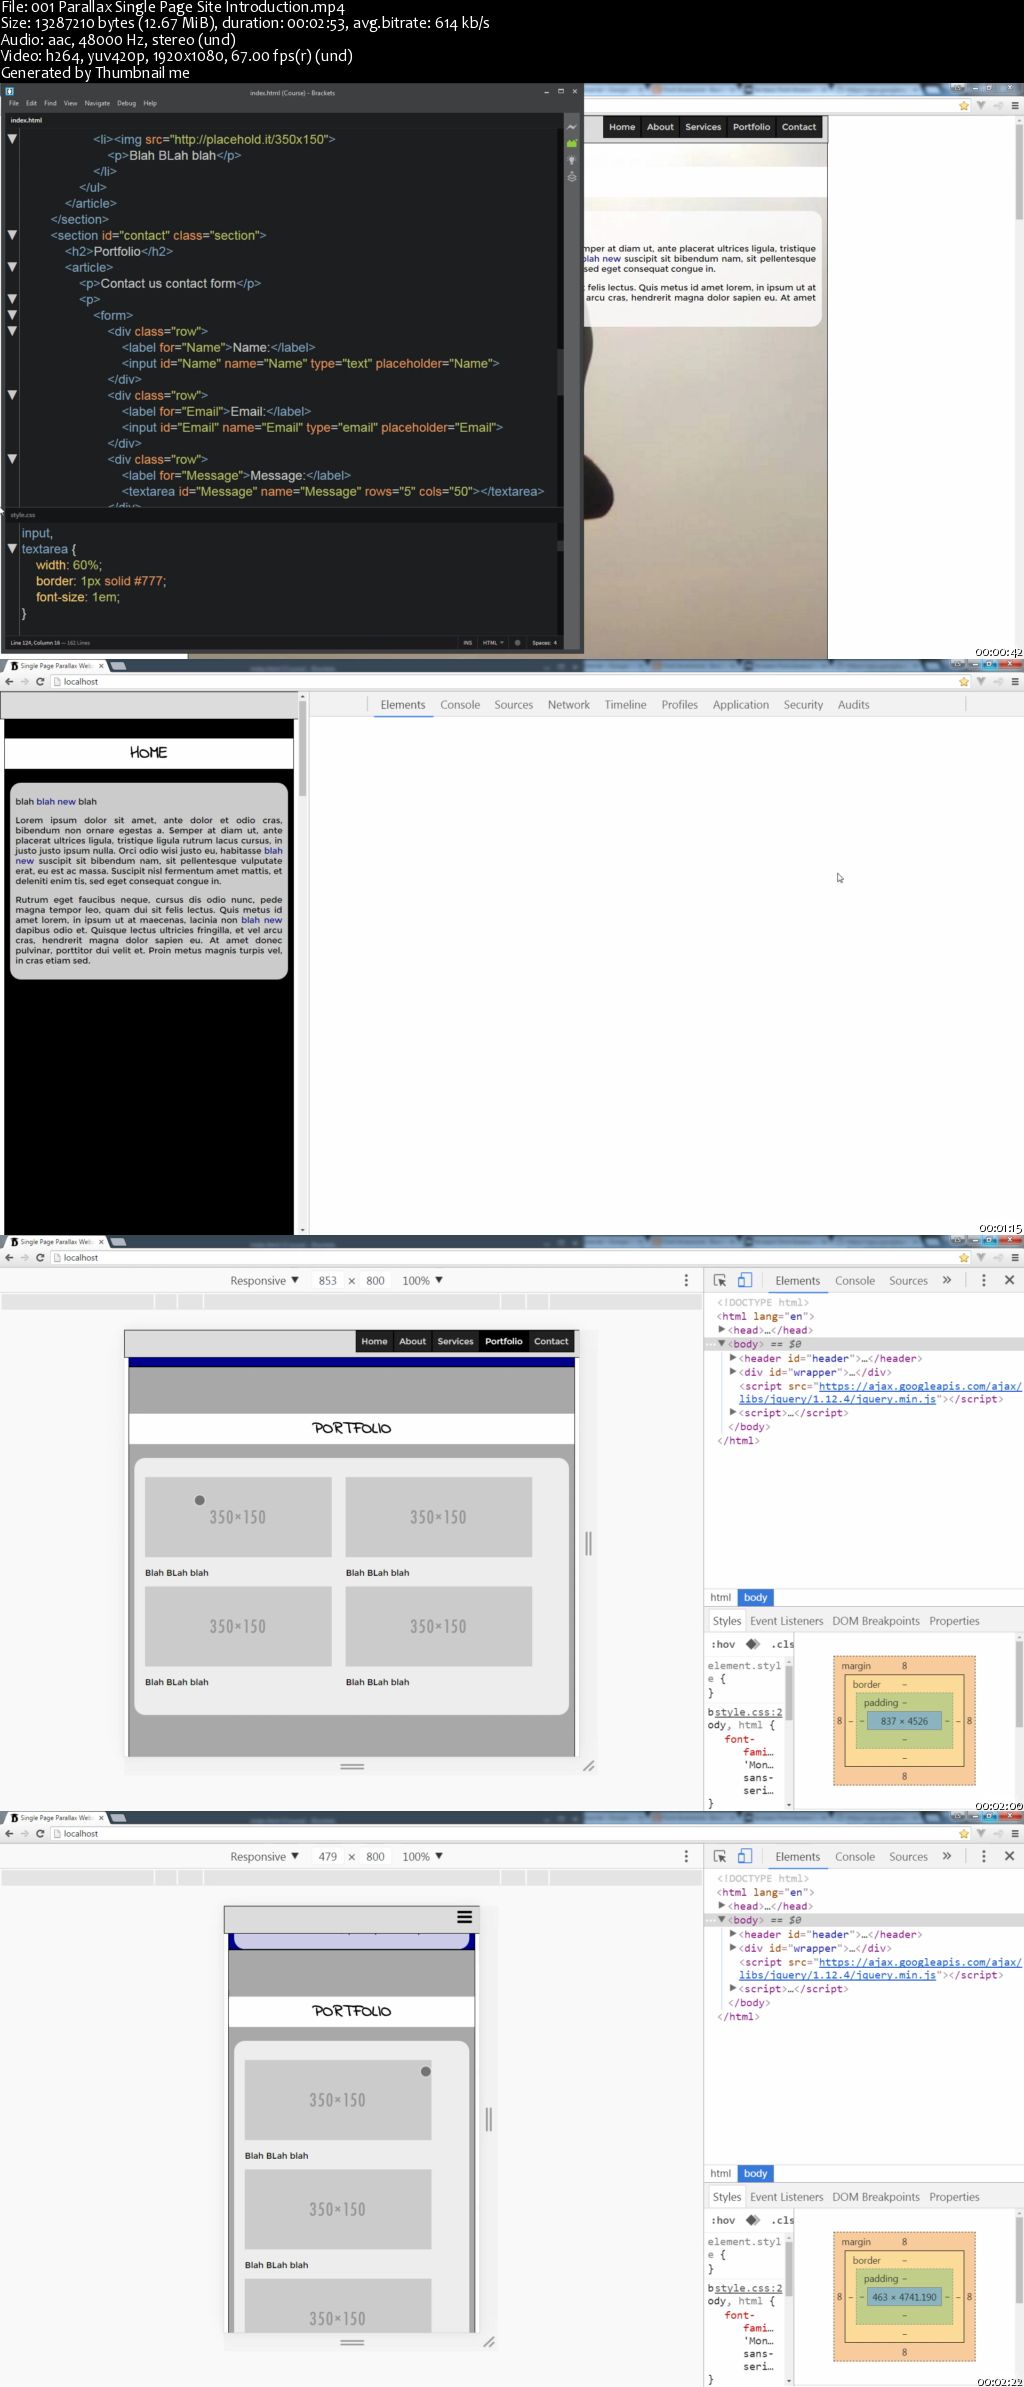
Task: Open the DOM Breakpoints tab in the 853-wide view
Action: click(x=876, y=1621)
